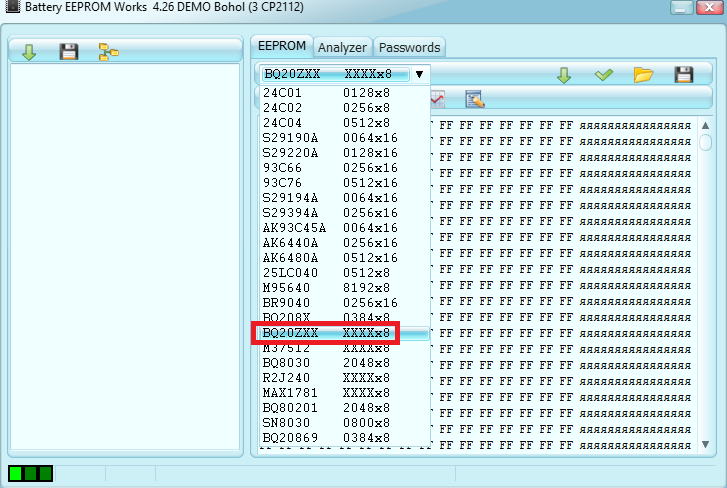The width and height of the screenshot is (727, 488).
Task: Switch to the Analyzer tab
Action: coord(342,47)
